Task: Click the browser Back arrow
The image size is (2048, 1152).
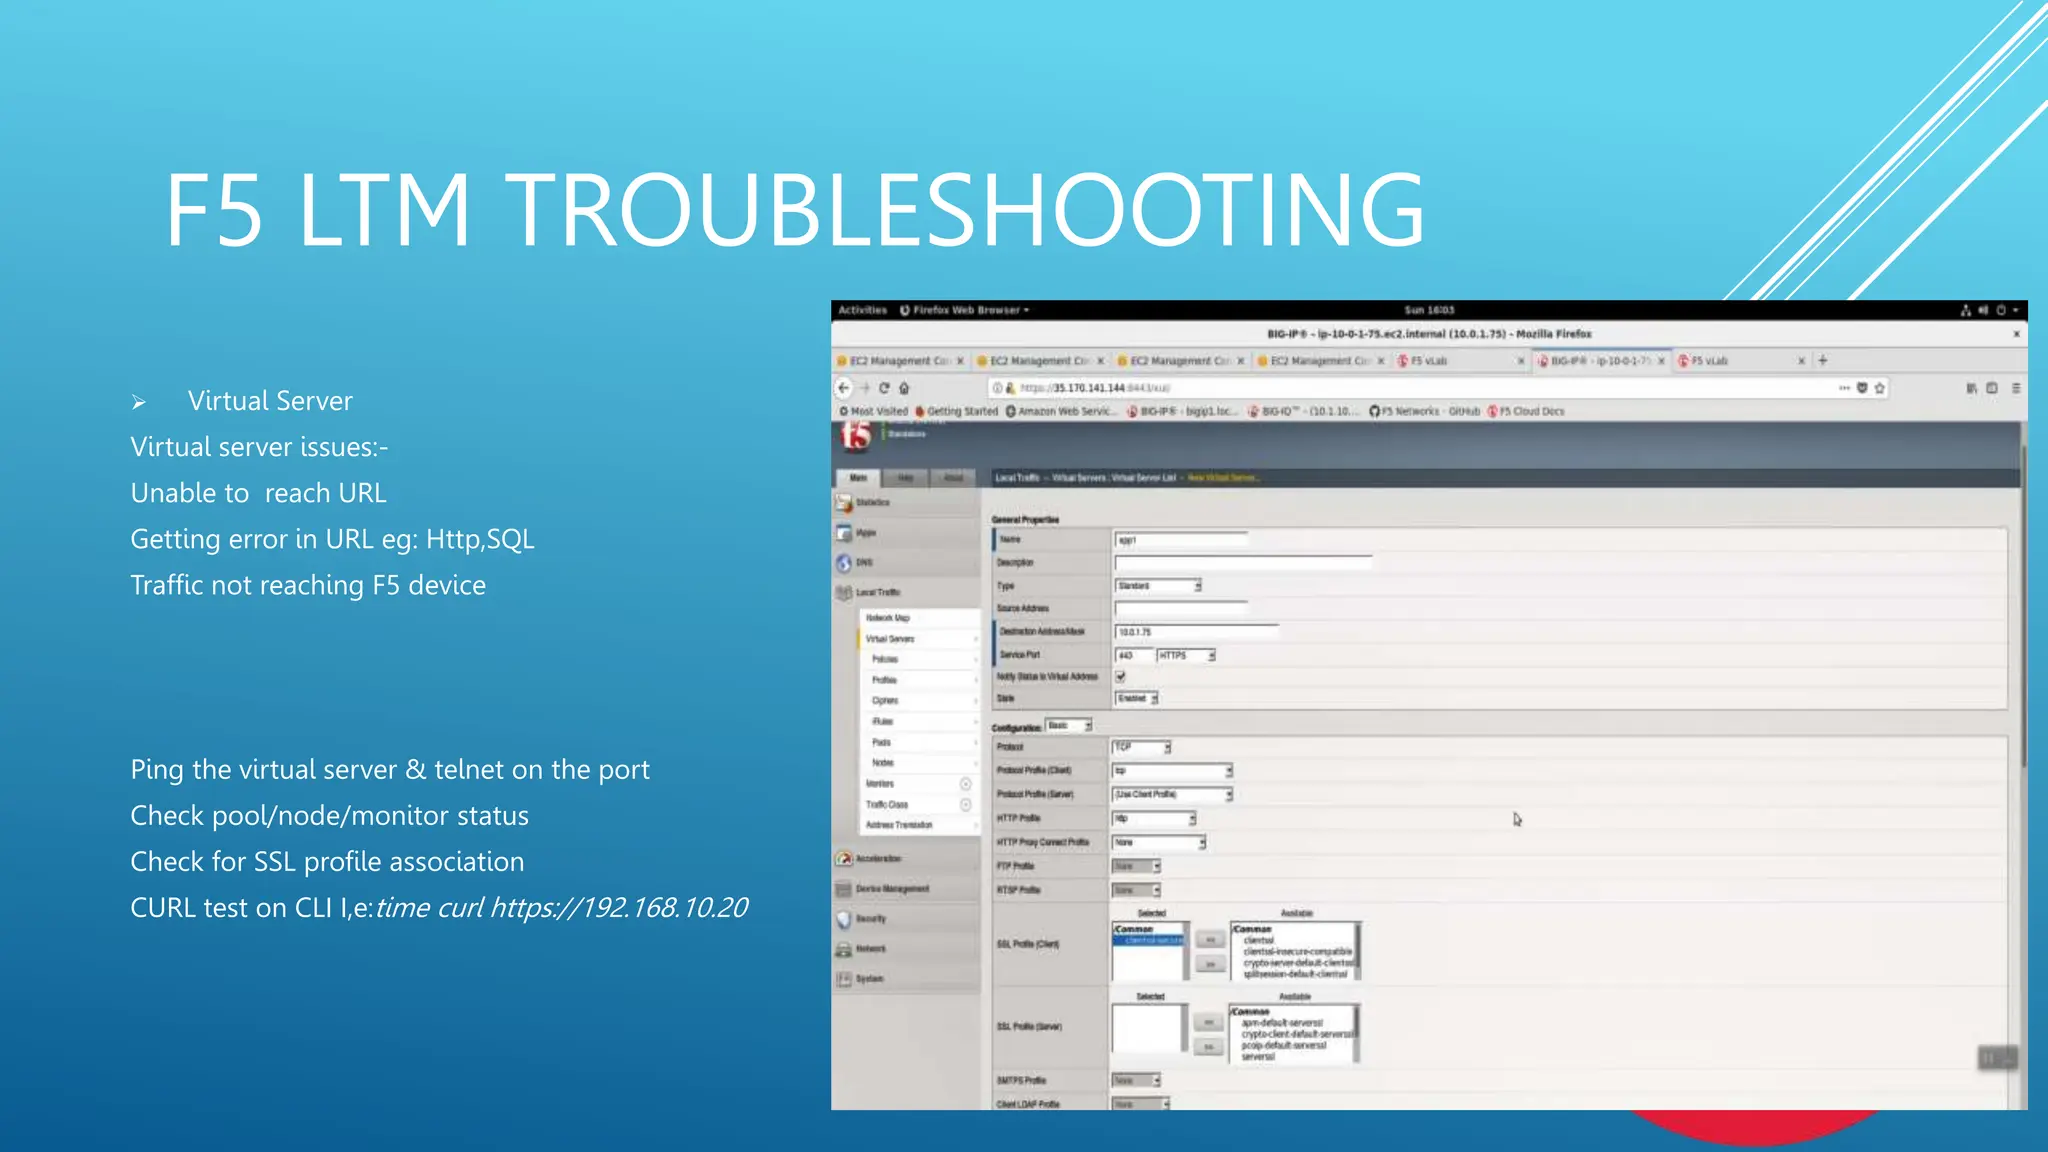Action: tap(844, 388)
